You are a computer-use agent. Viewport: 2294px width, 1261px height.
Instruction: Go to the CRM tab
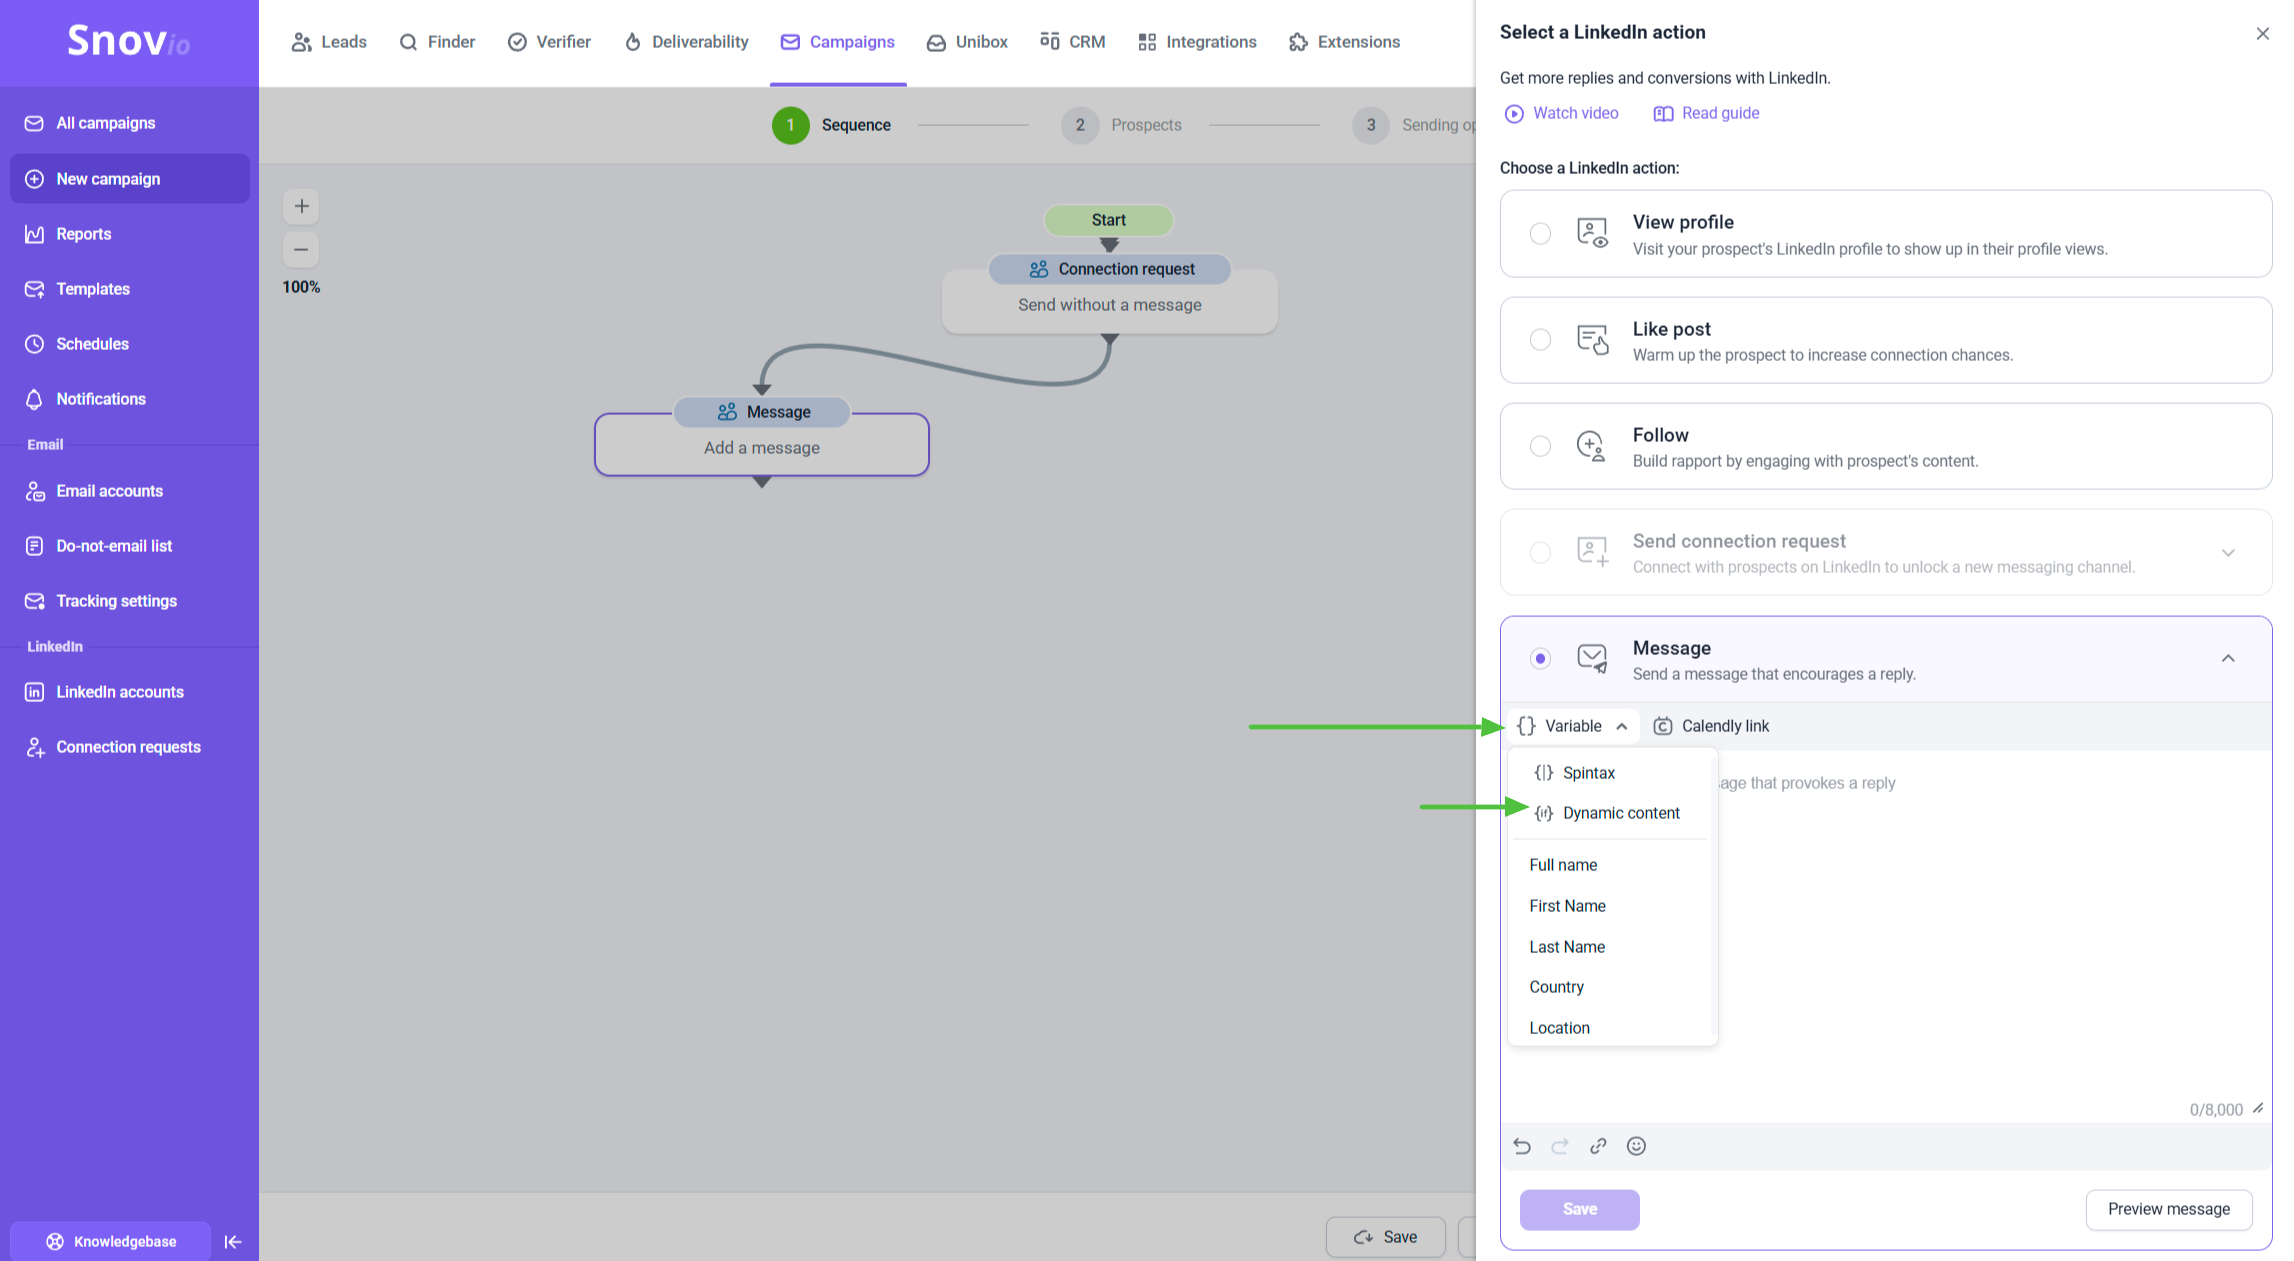1073,42
